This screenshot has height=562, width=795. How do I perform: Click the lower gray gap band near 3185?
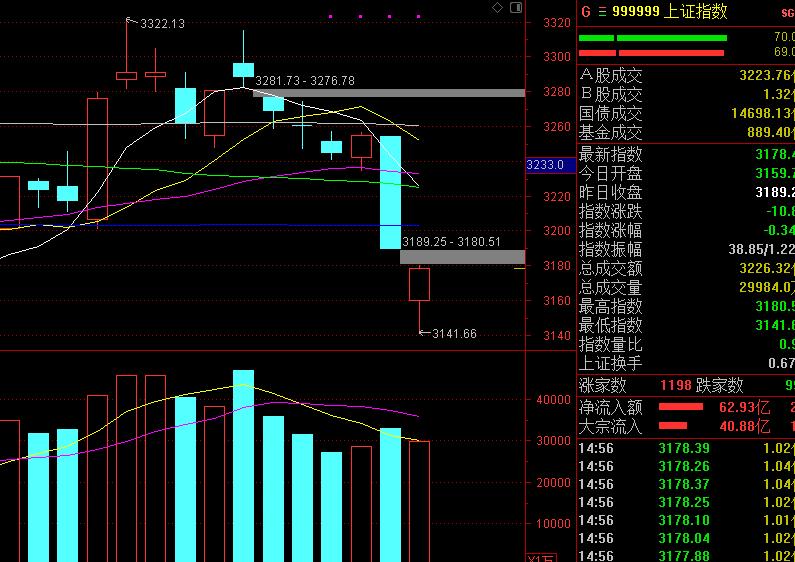(x=462, y=257)
